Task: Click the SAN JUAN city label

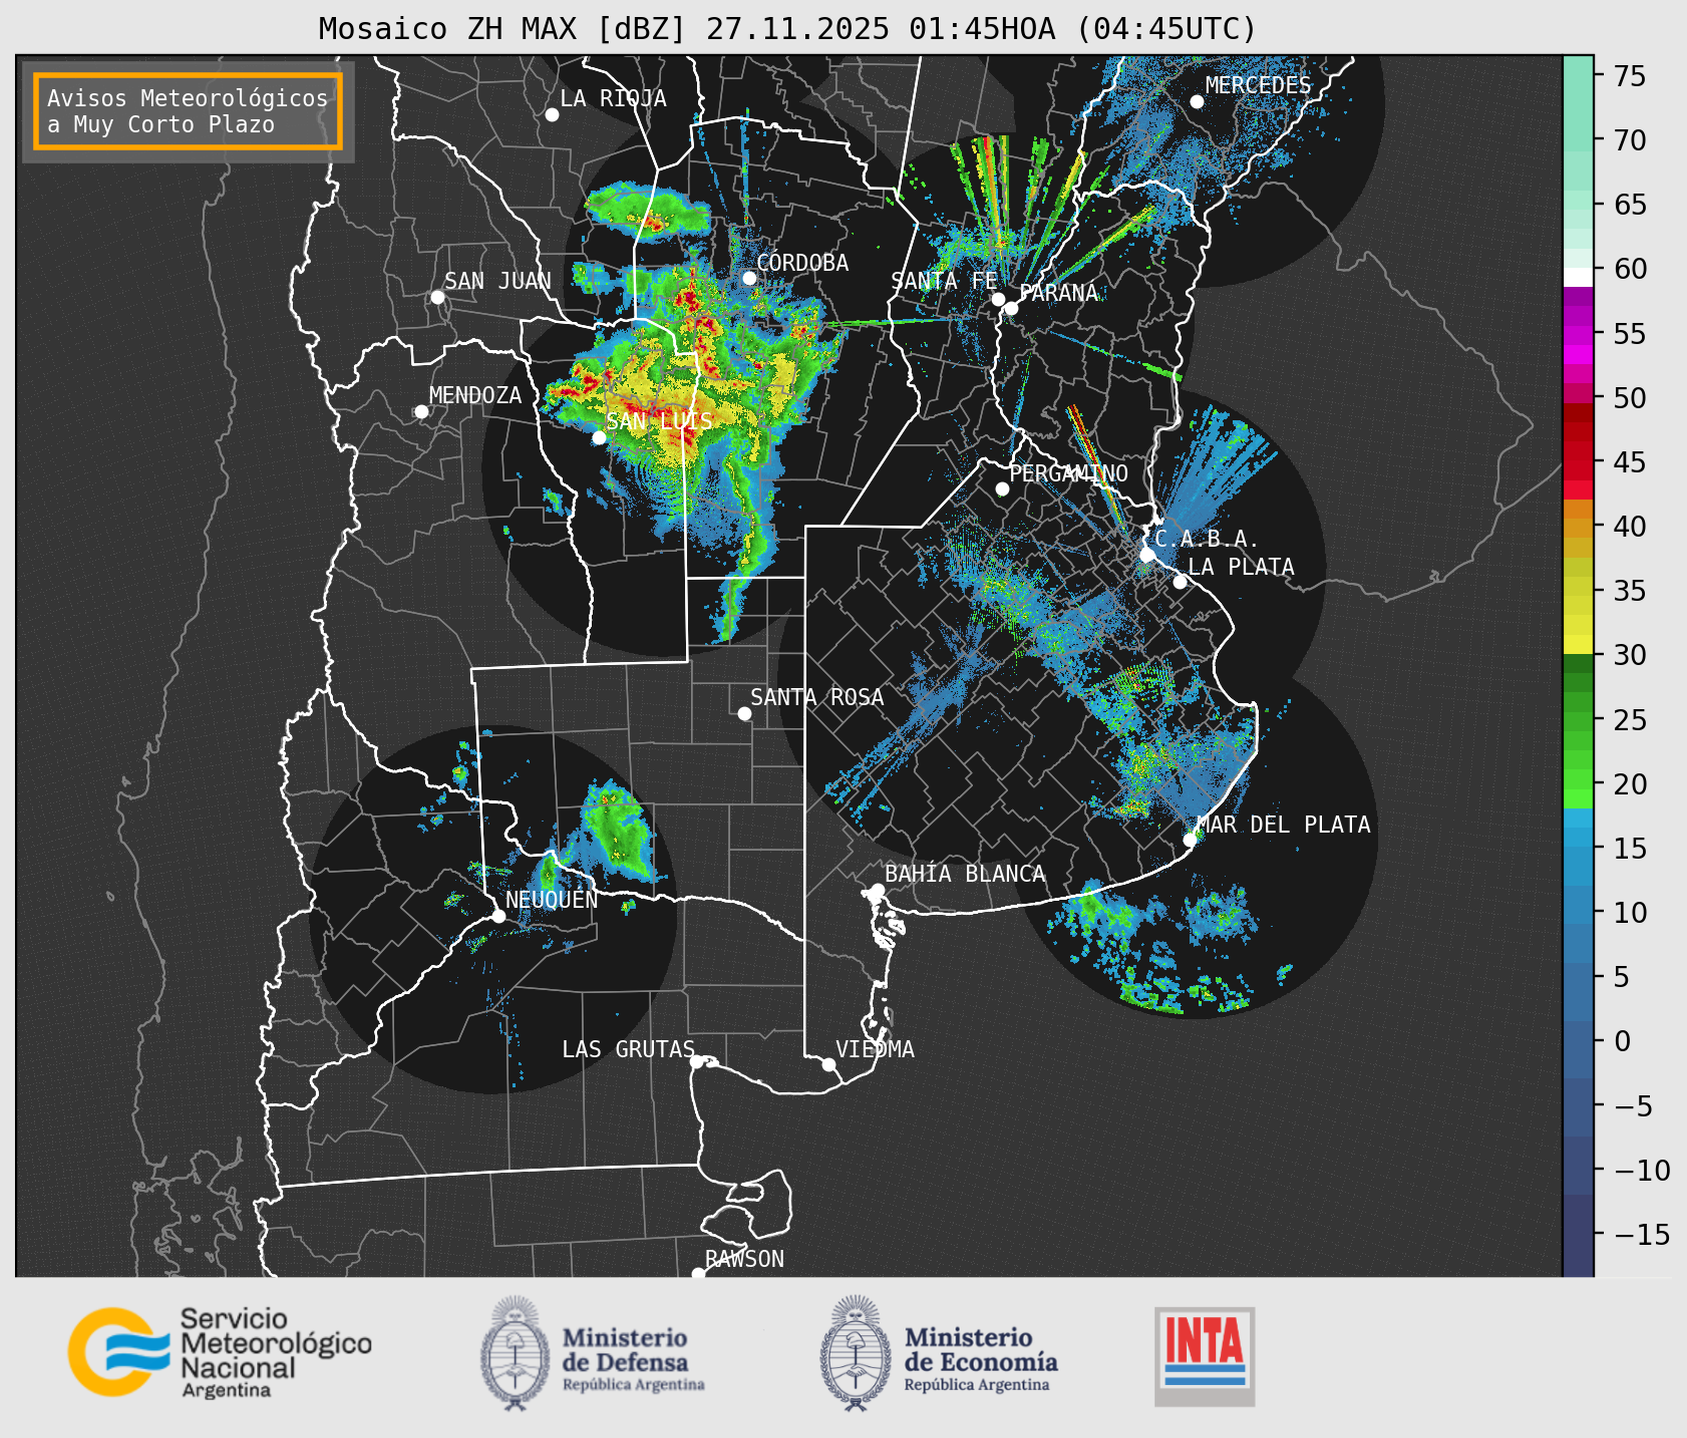Action: 497,281
